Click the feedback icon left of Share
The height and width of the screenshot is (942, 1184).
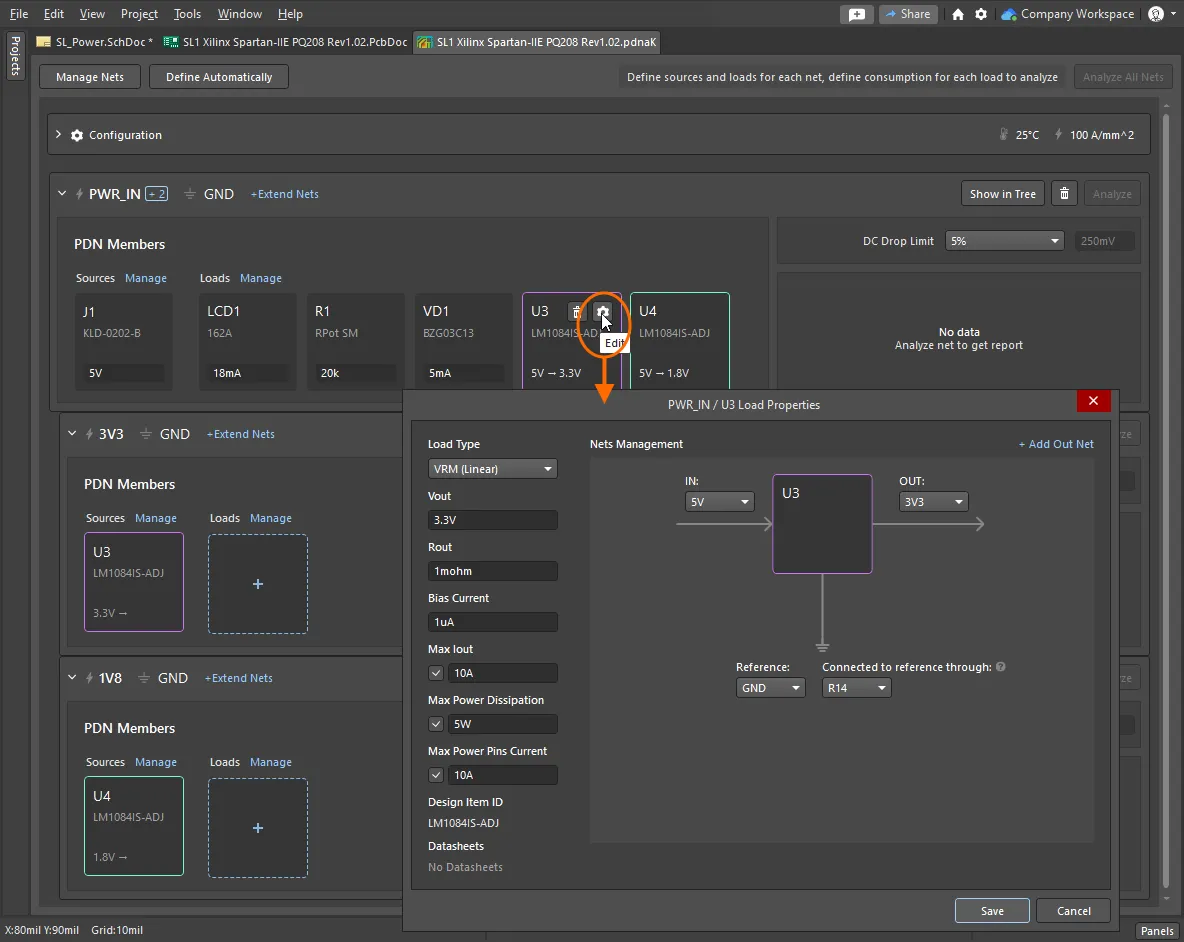point(857,14)
